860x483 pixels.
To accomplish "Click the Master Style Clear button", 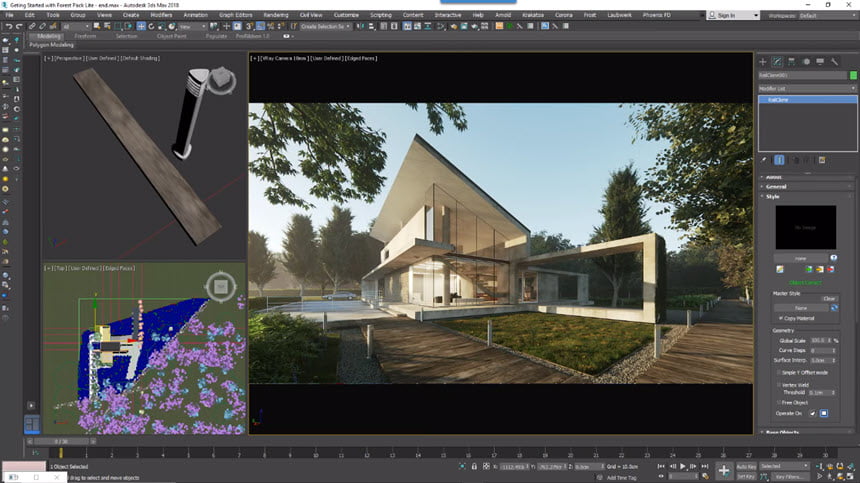I will click(829, 299).
